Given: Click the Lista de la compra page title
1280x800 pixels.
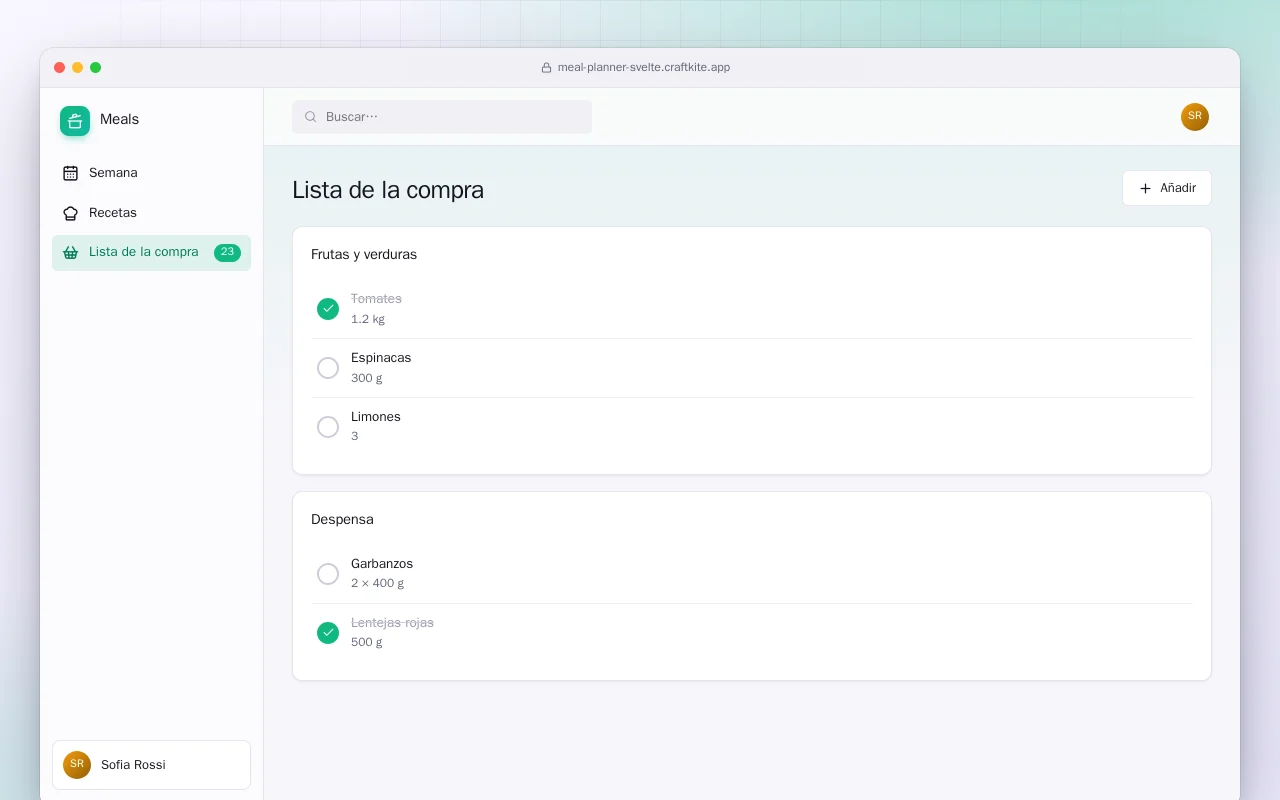Looking at the screenshot, I should click(x=388, y=190).
